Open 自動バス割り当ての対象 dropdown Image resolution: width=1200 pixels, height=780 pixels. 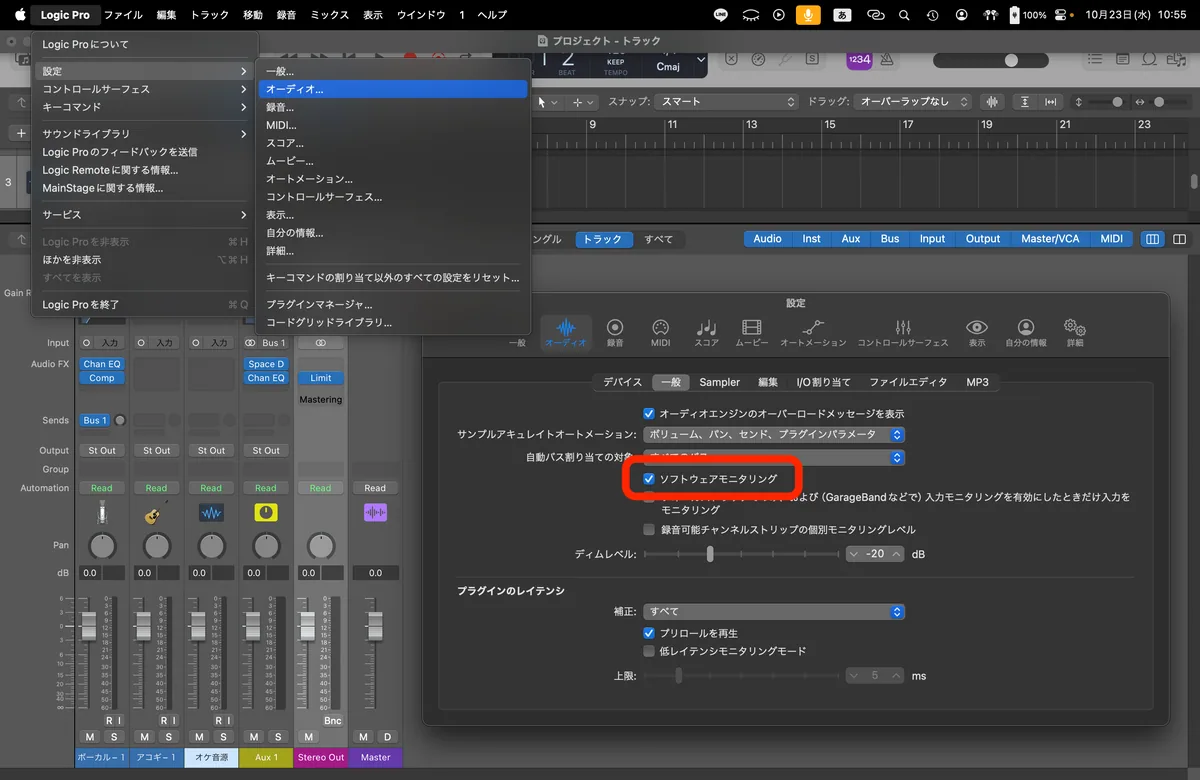click(x=774, y=457)
